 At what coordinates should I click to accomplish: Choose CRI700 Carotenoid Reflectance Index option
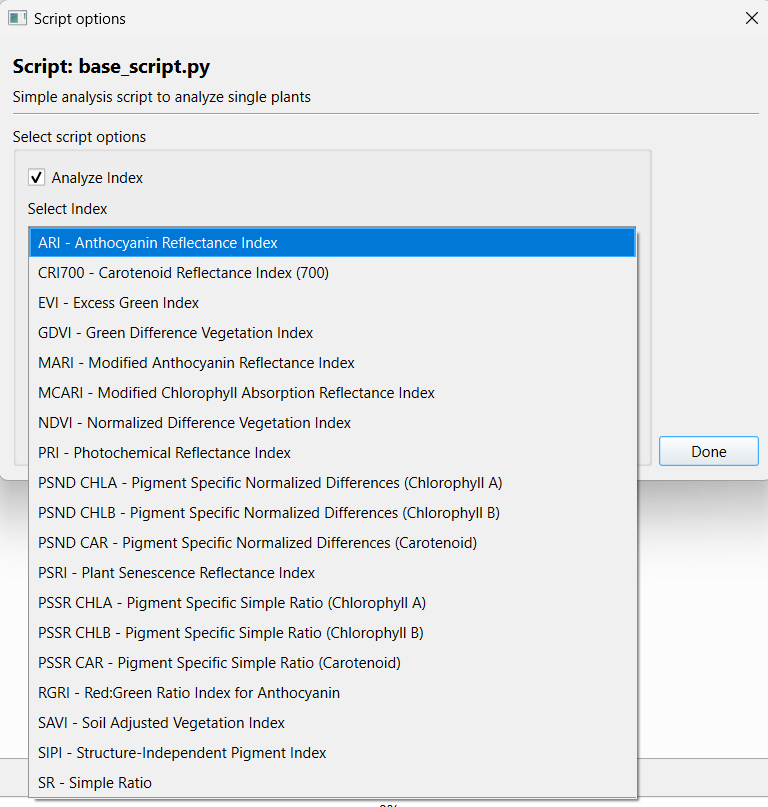click(183, 273)
